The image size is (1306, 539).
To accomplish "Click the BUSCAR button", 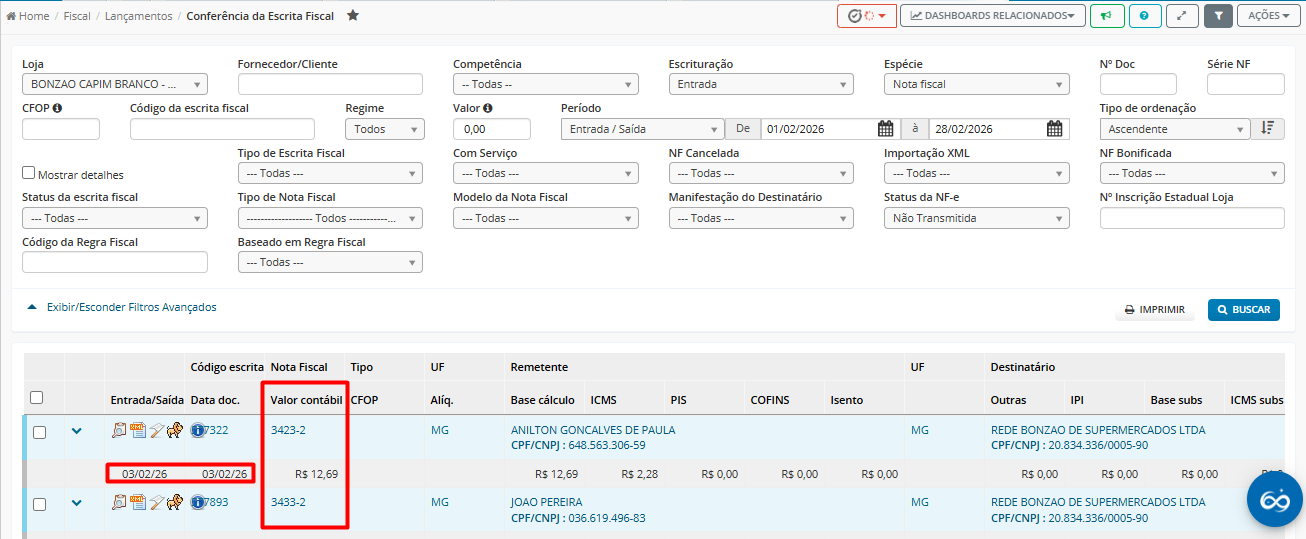I will coord(1243,310).
